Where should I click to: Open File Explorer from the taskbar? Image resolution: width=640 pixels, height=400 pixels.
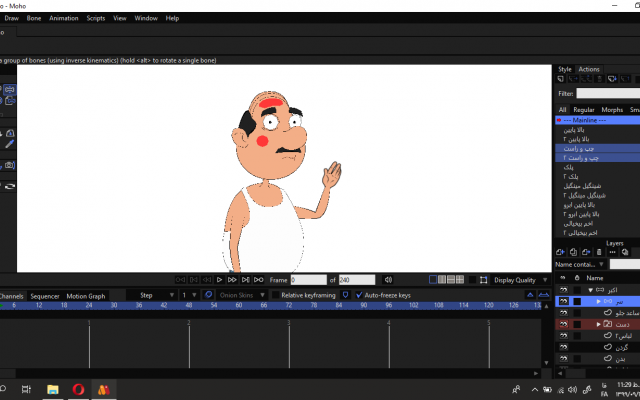(x=53, y=389)
